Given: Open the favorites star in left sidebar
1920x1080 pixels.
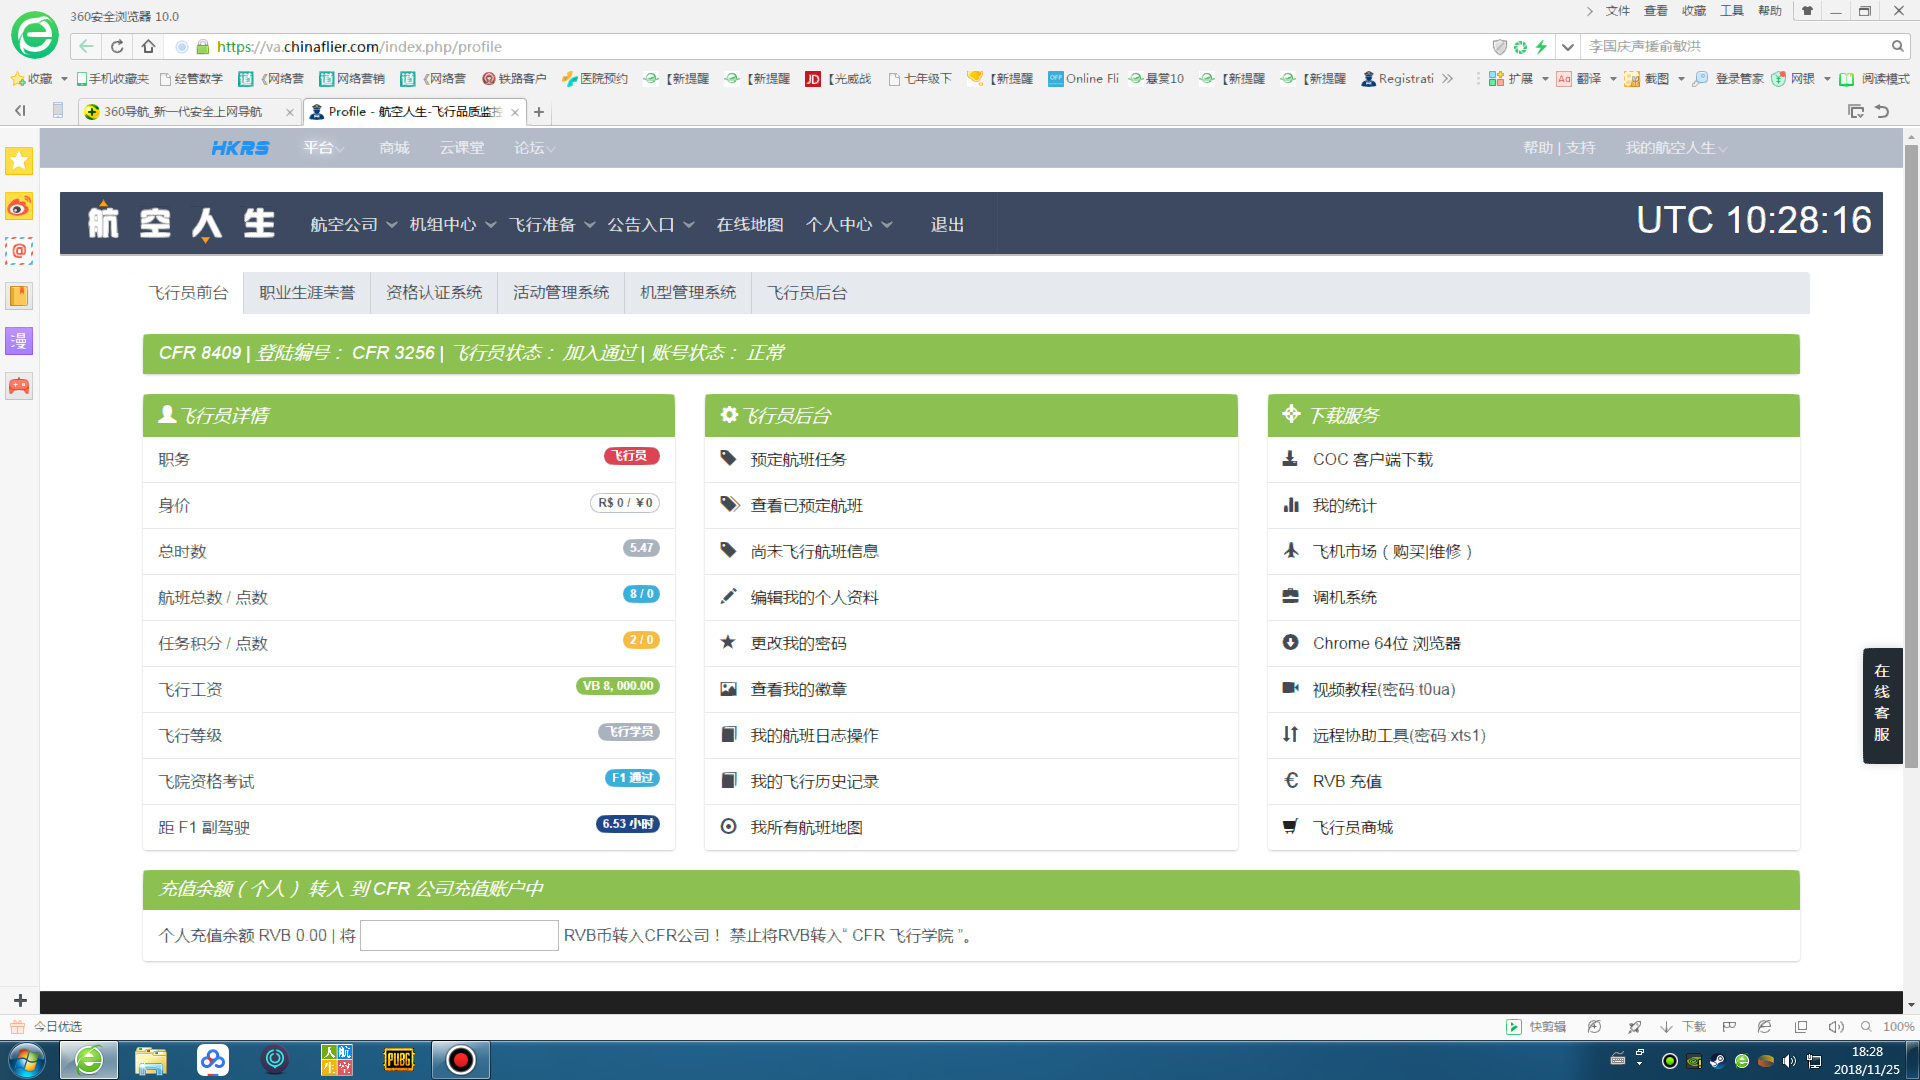Looking at the screenshot, I should coord(19,161).
